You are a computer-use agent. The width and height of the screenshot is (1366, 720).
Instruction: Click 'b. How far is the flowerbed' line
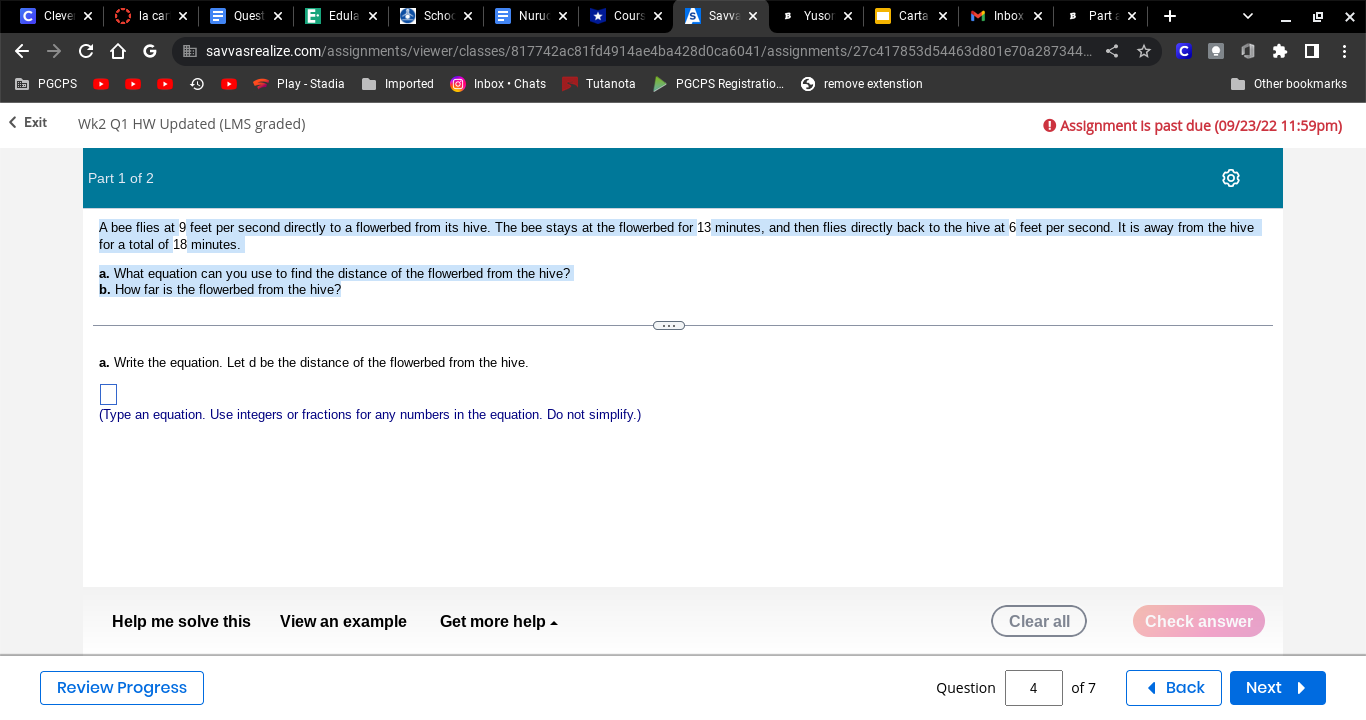[x=220, y=290]
